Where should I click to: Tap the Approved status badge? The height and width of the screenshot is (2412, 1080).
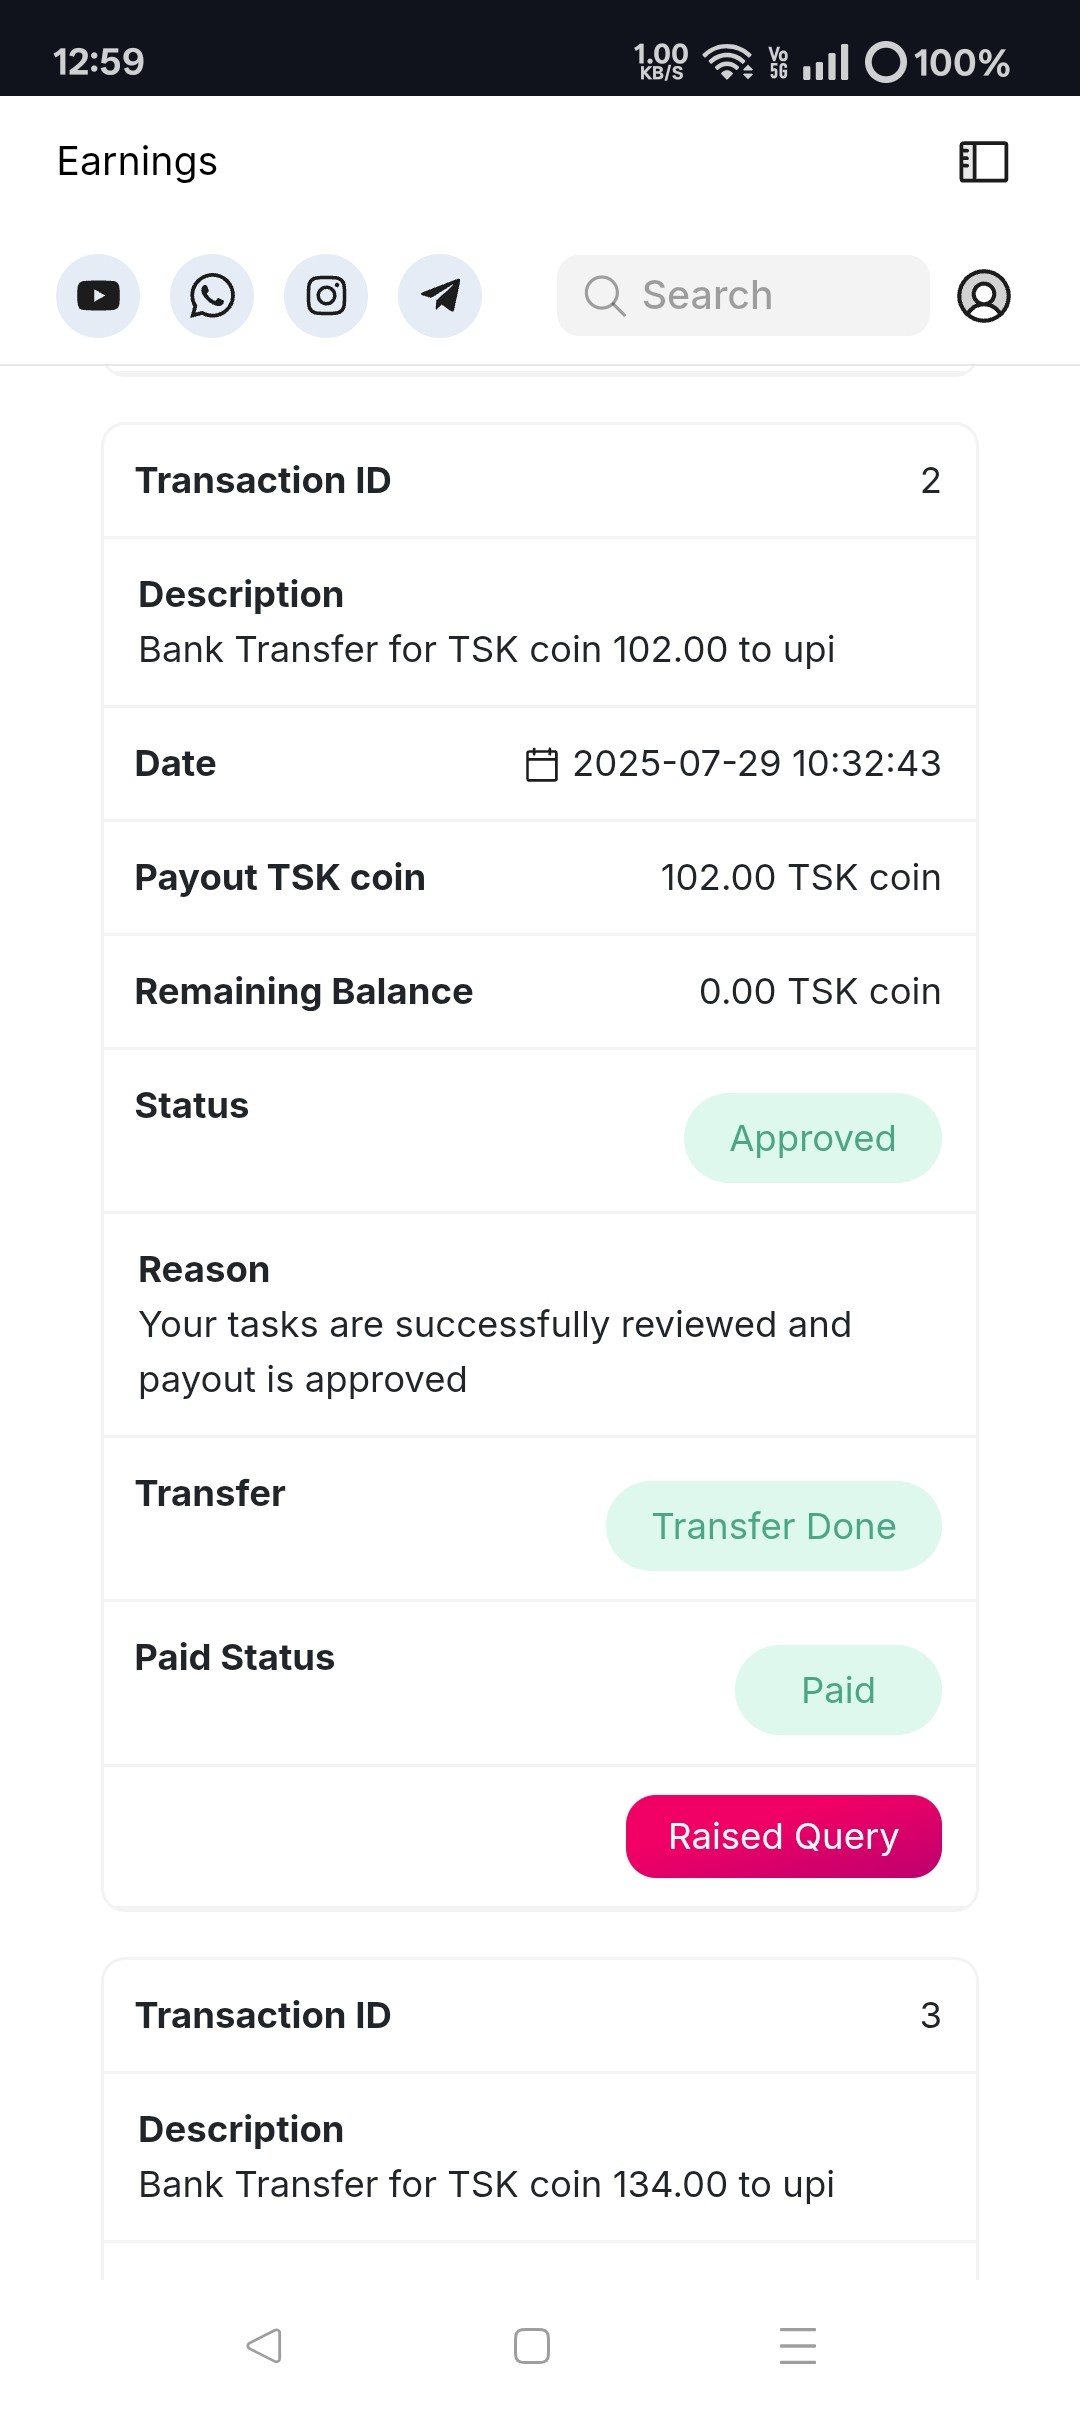(x=812, y=1138)
